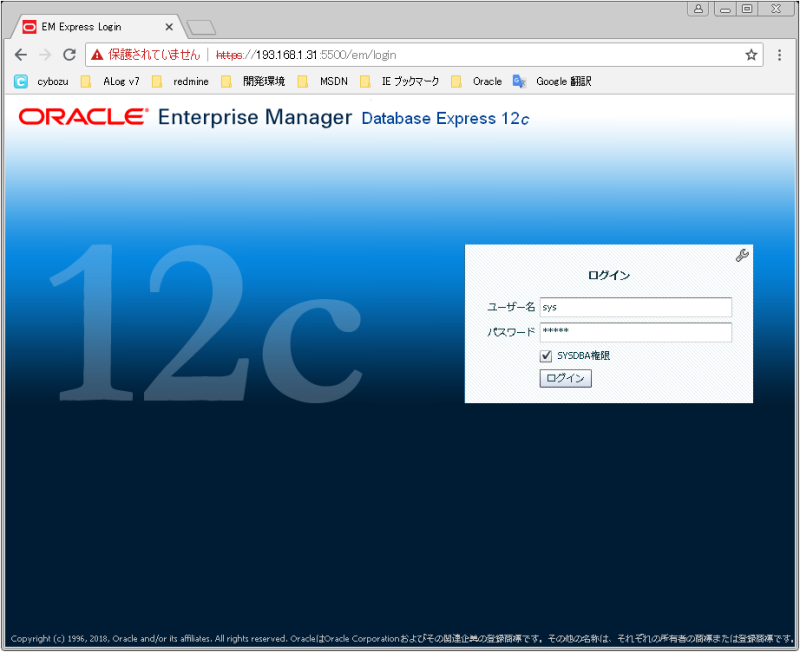Click the ログイン heading in the panel
800x652 pixels.
coord(609,275)
